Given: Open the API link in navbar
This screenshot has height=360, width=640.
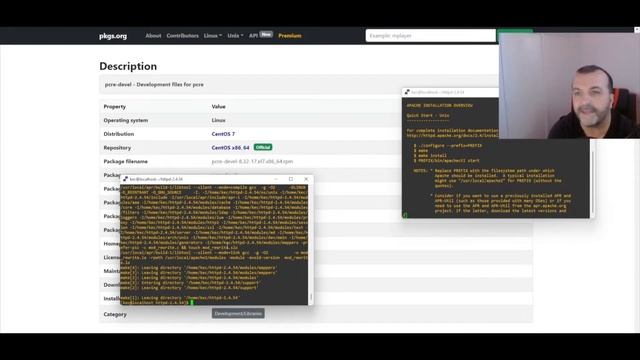Looking at the screenshot, I should point(253,36).
